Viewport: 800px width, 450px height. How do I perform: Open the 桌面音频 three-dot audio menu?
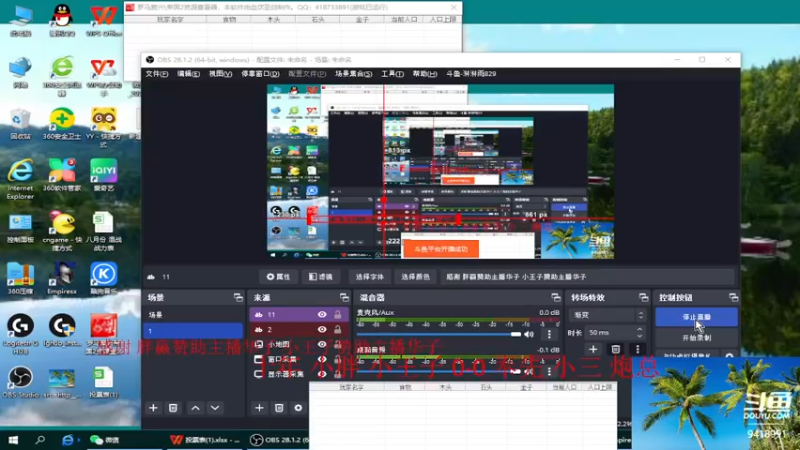click(549, 371)
